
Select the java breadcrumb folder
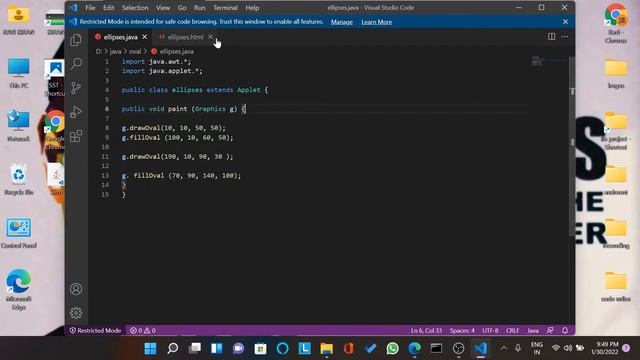(x=116, y=51)
